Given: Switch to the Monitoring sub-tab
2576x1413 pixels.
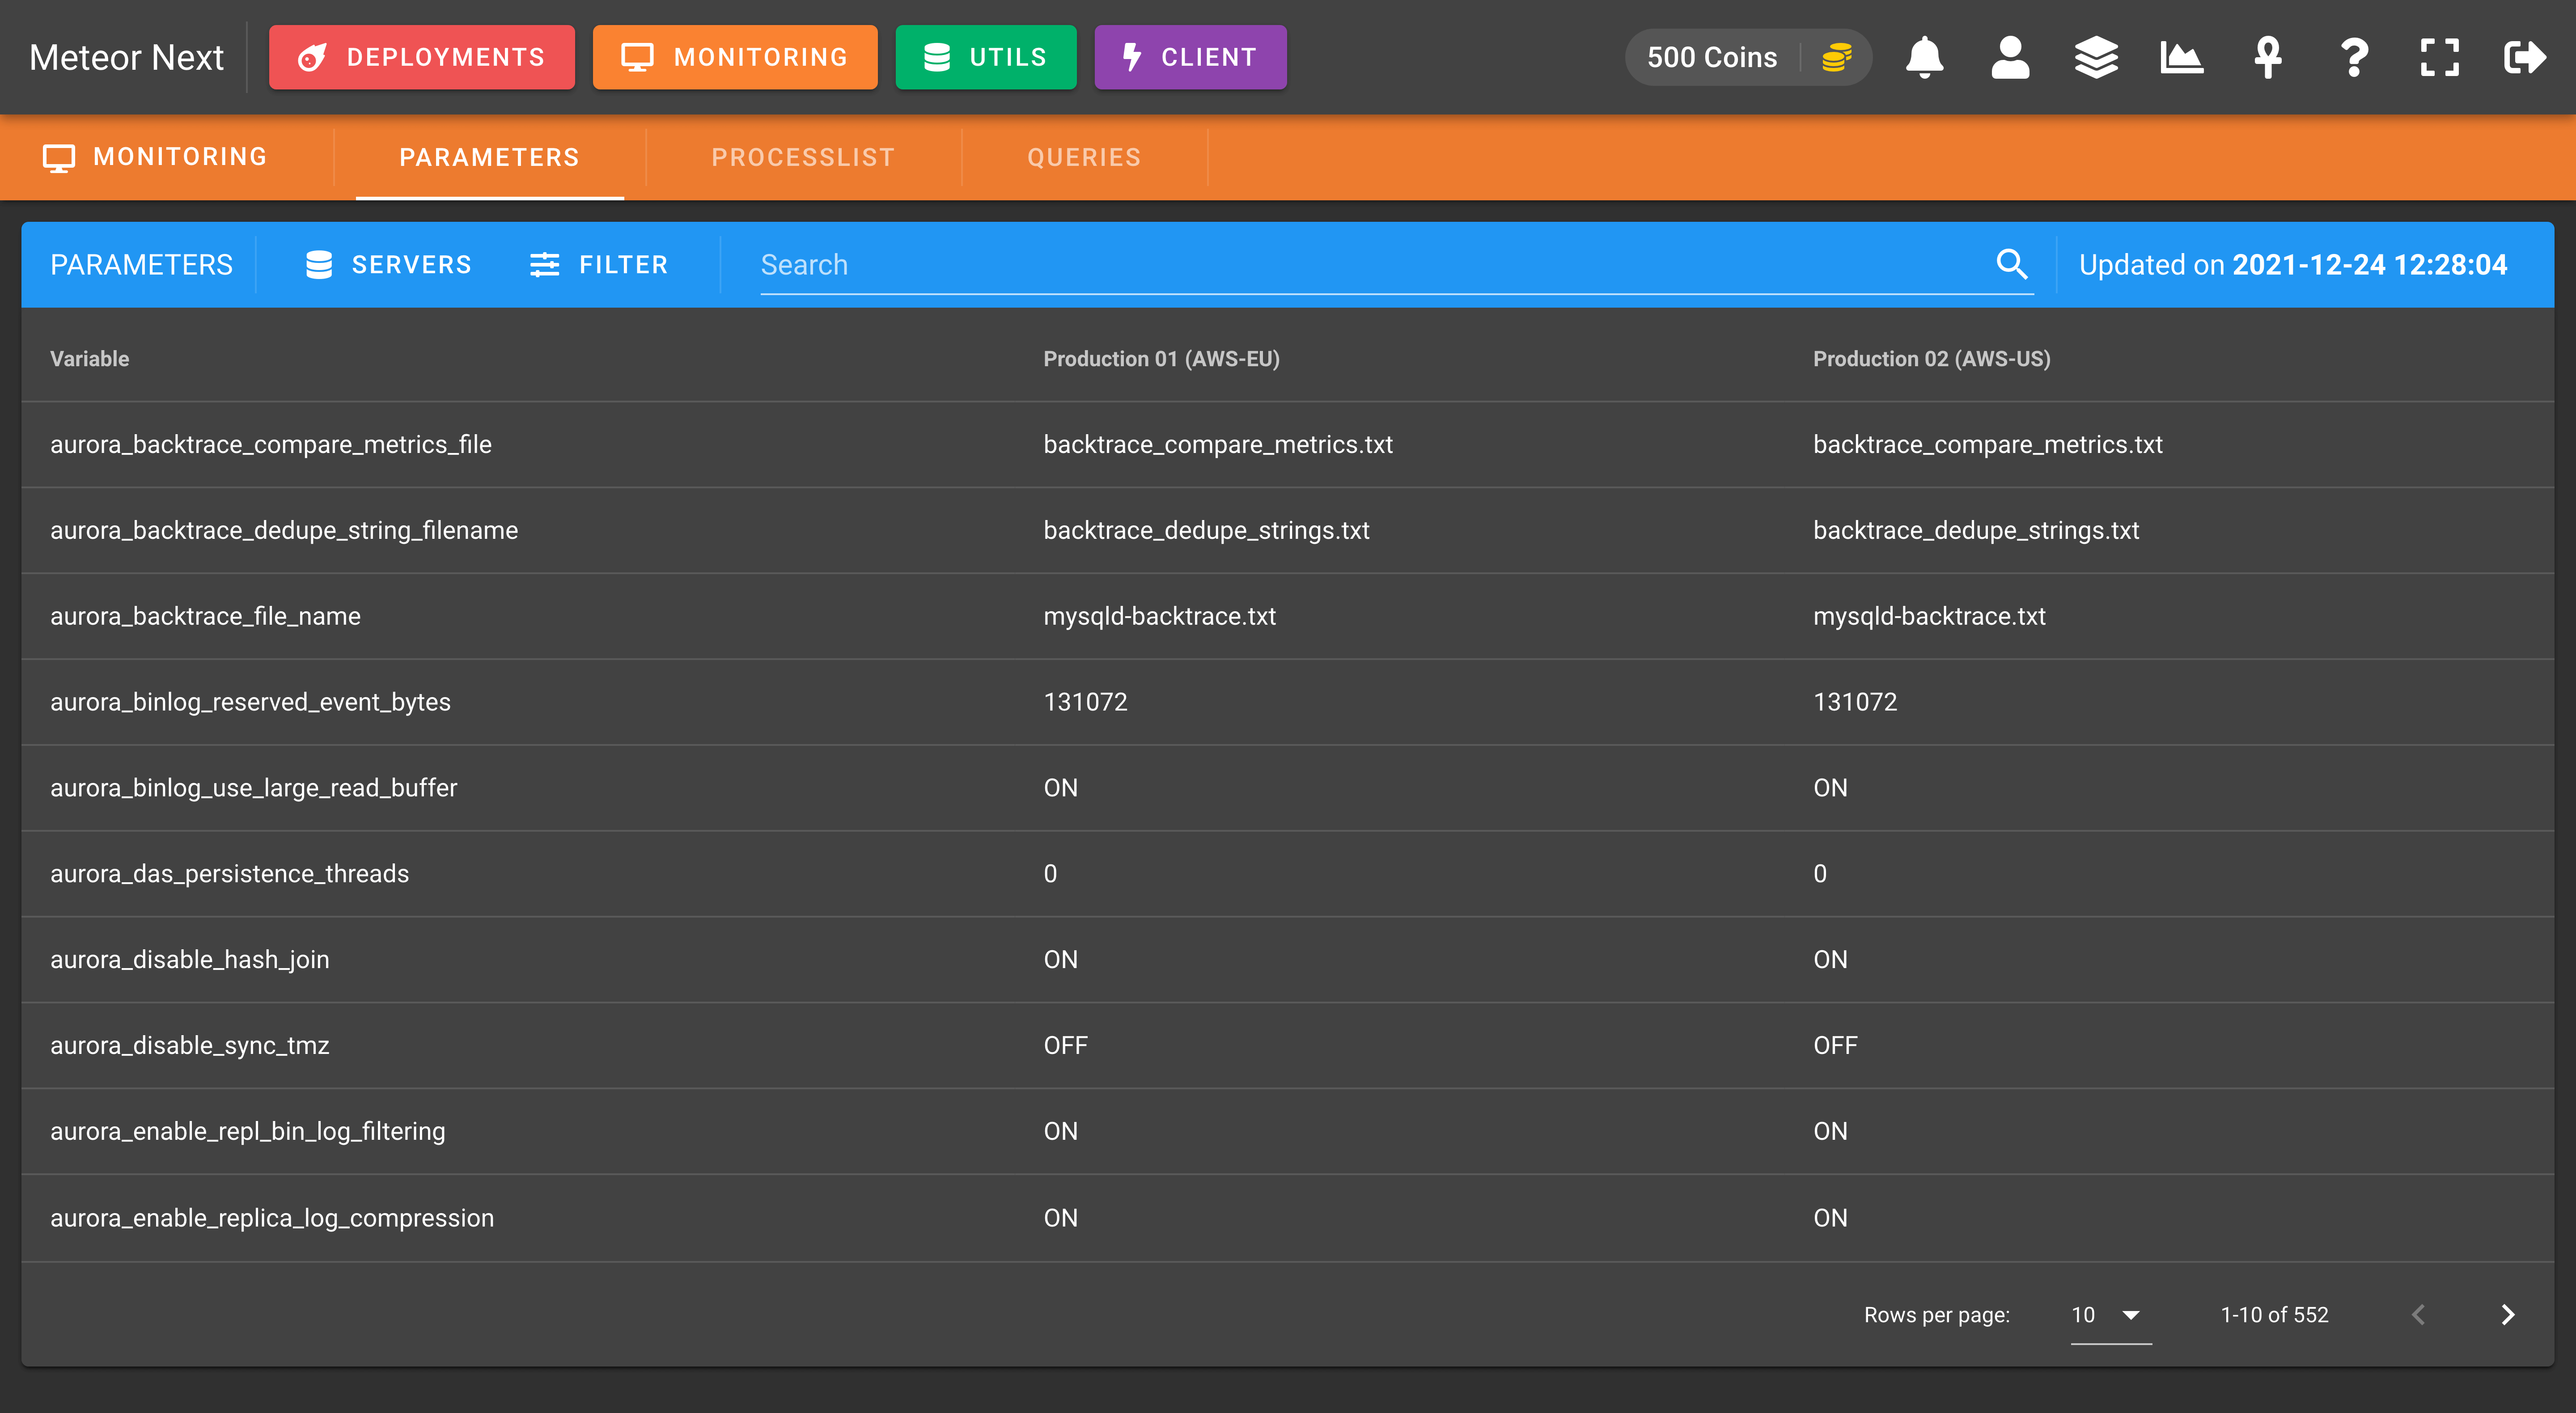Looking at the screenshot, I should (x=156, y=157).
